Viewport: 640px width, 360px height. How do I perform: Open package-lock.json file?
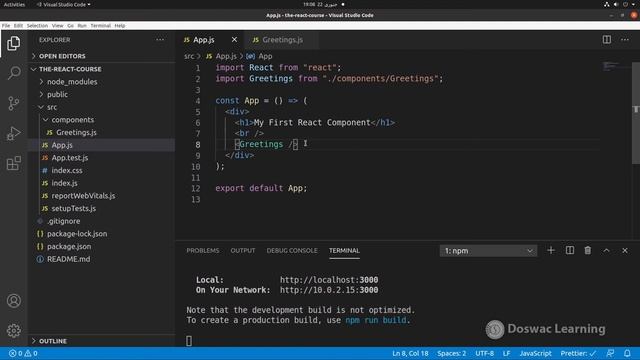77,234
